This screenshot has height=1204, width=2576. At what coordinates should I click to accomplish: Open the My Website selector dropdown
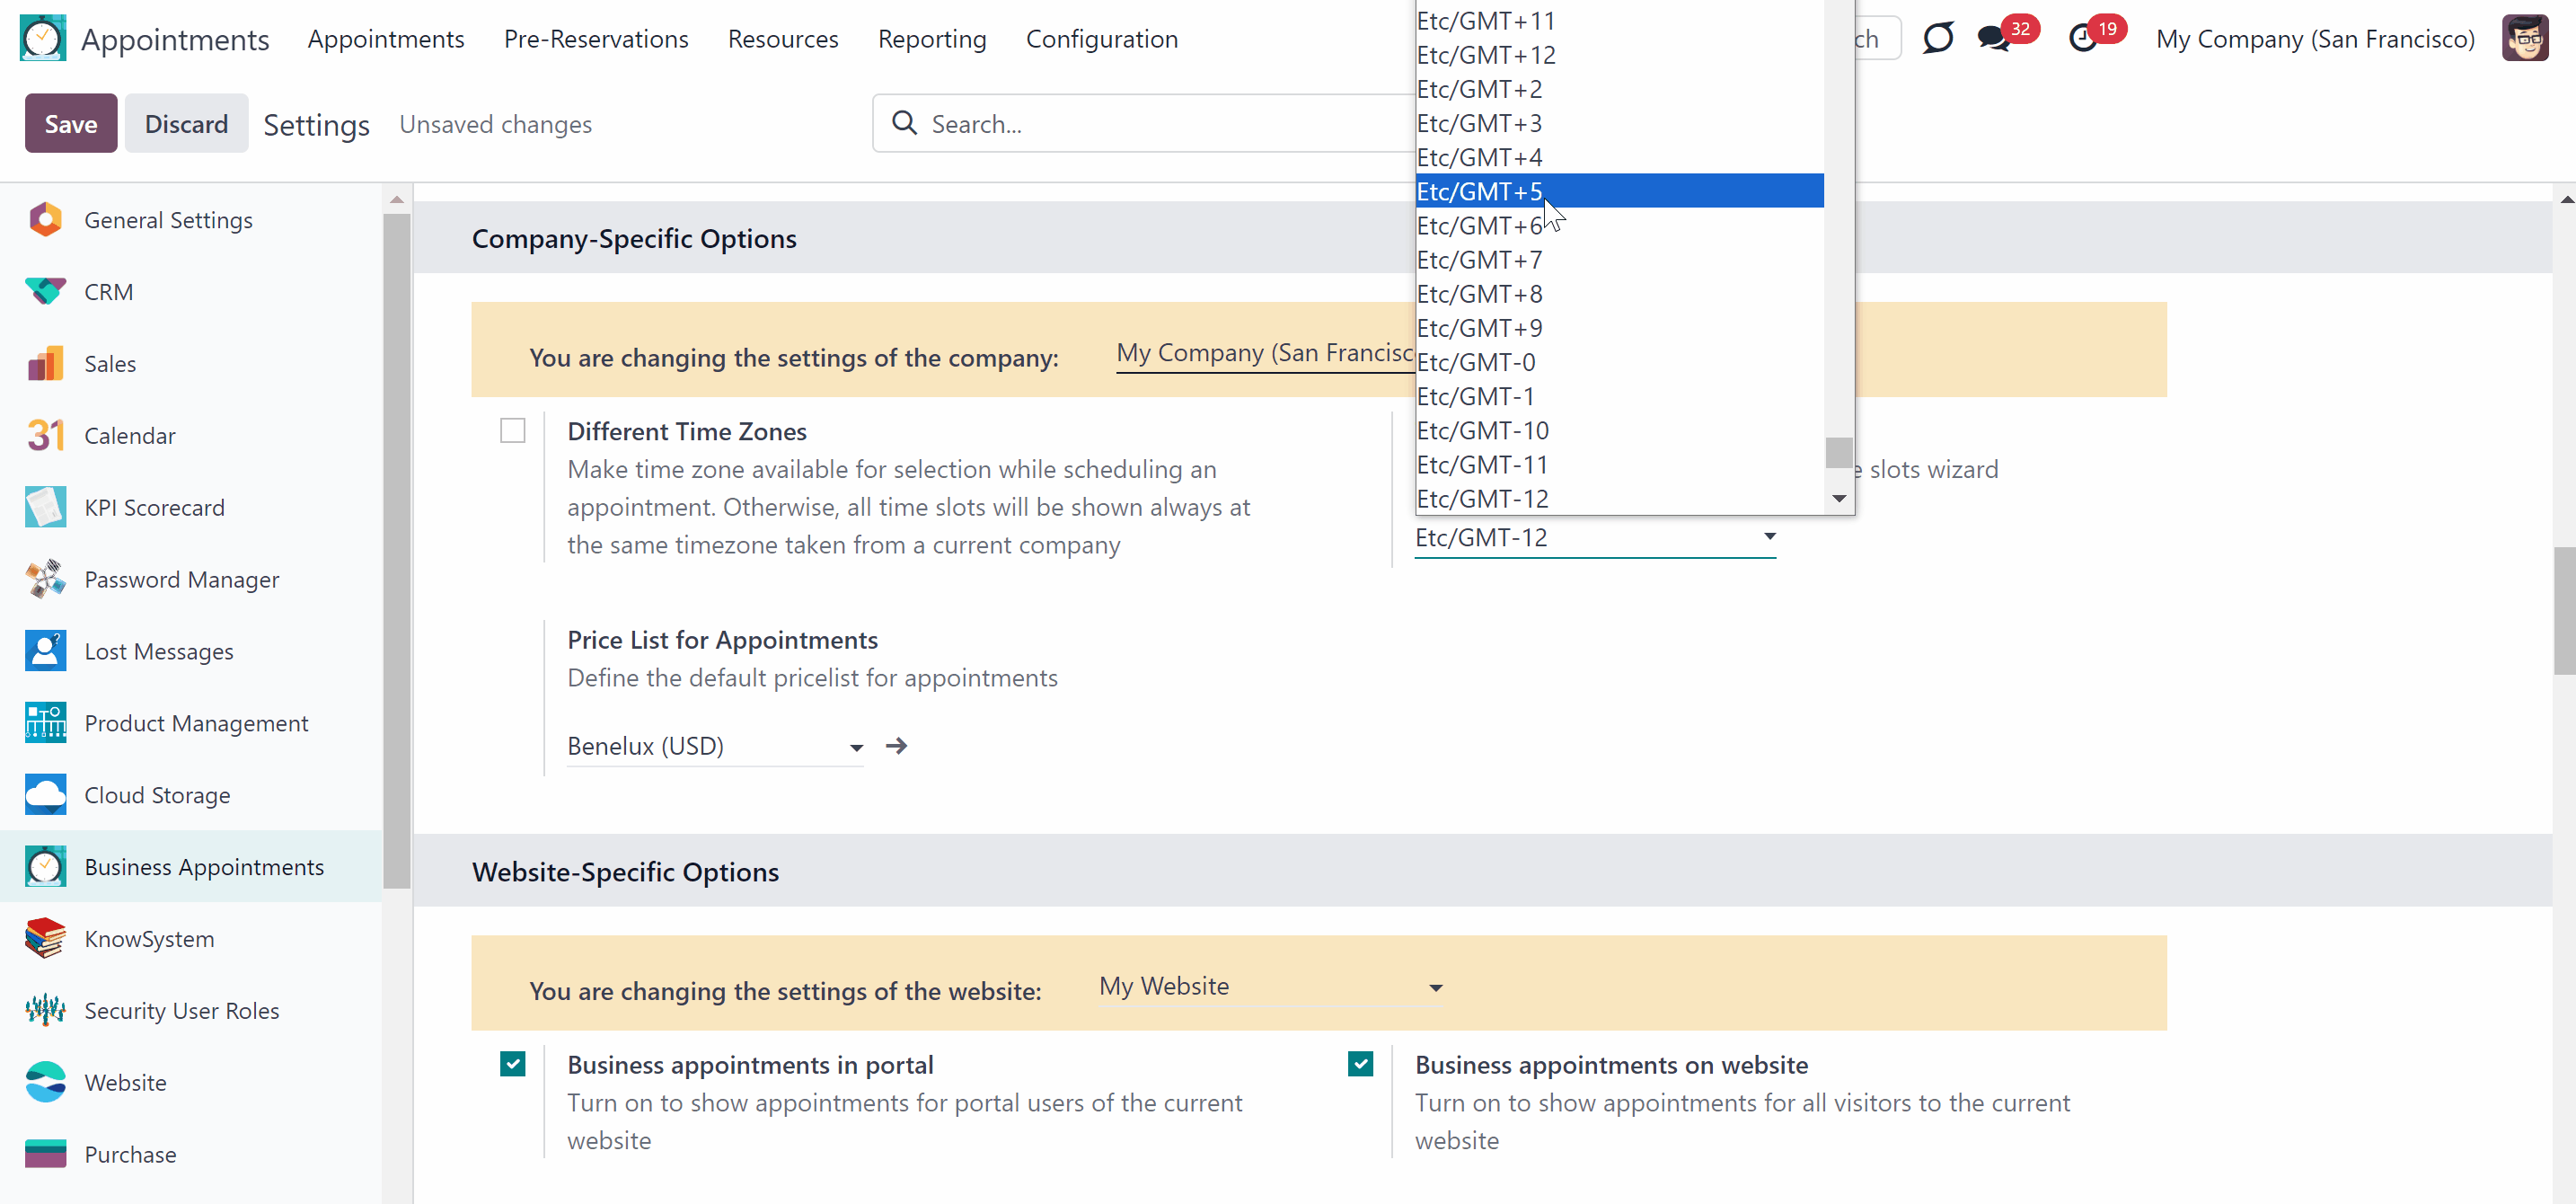click(1271, 987)
